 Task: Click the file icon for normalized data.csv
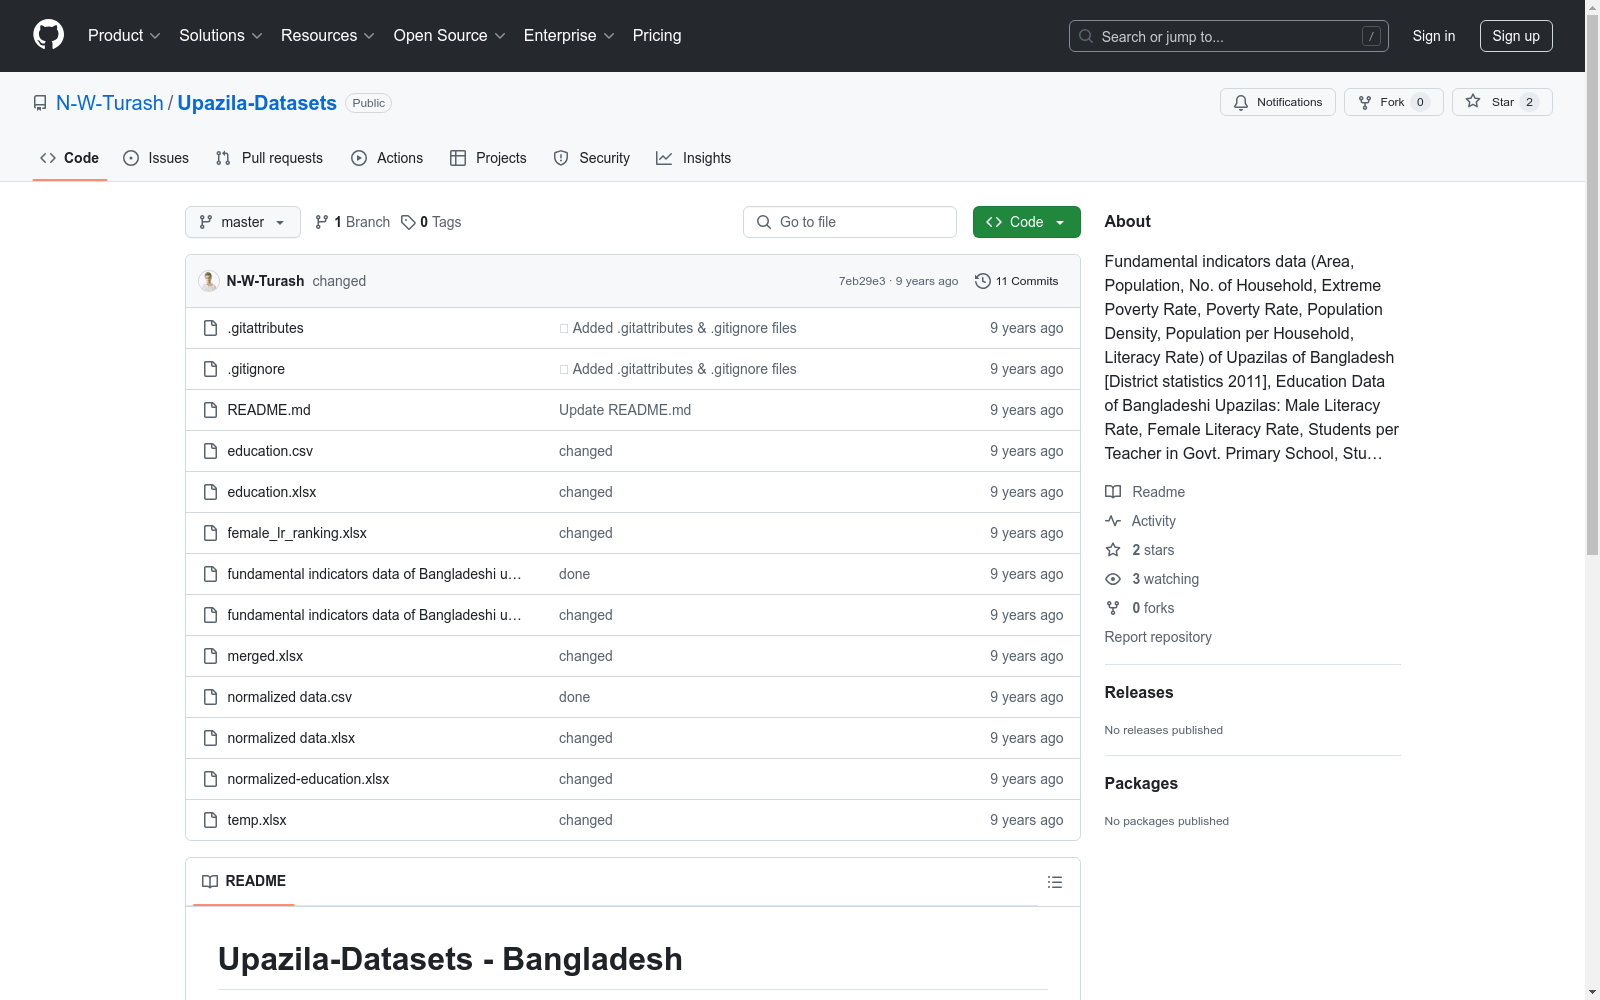coord(210,697)
